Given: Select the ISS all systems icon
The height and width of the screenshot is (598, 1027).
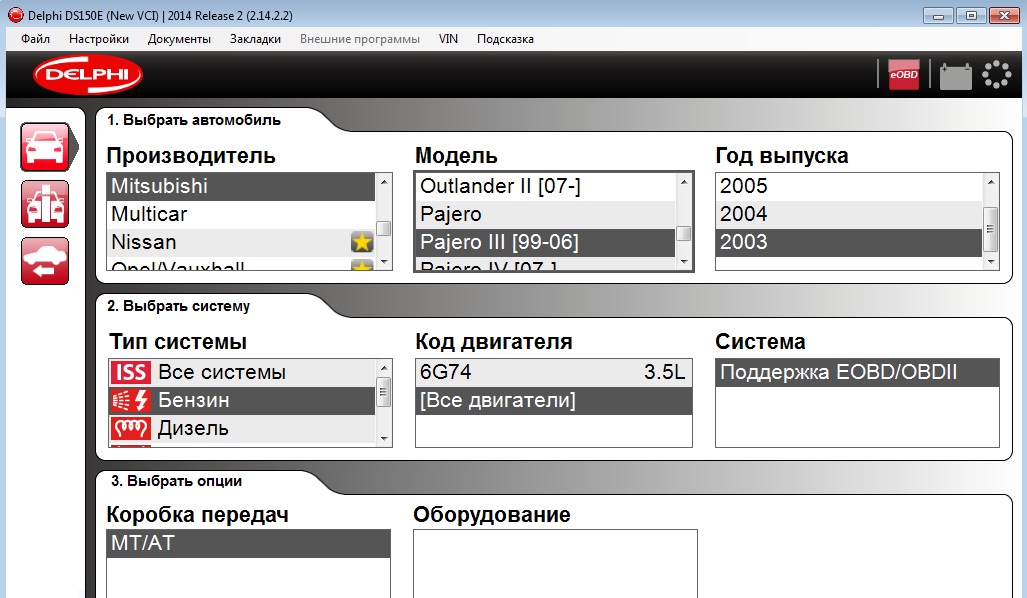Looking at the screenshot, I should tap(130, 372).
